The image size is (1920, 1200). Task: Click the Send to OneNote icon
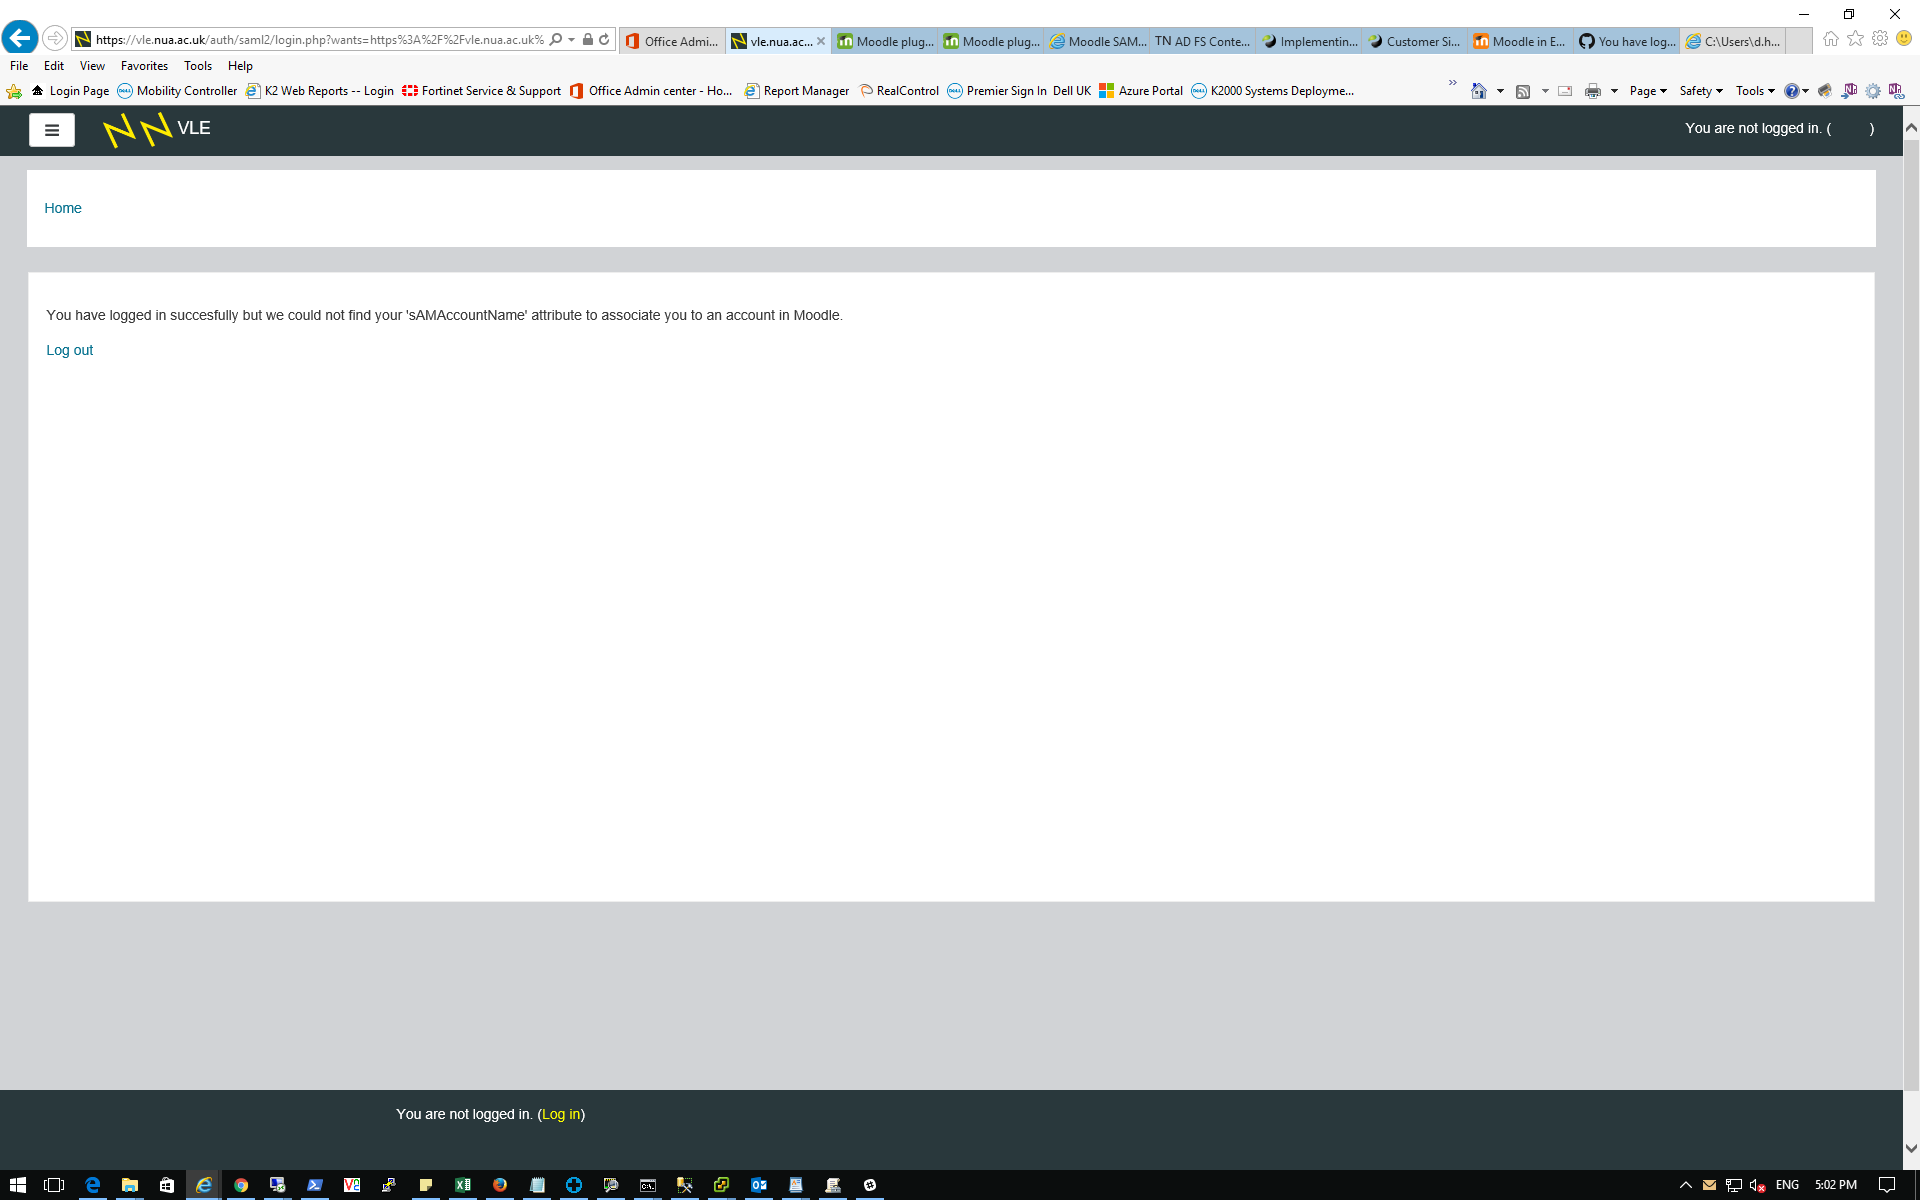point(1850,91)
